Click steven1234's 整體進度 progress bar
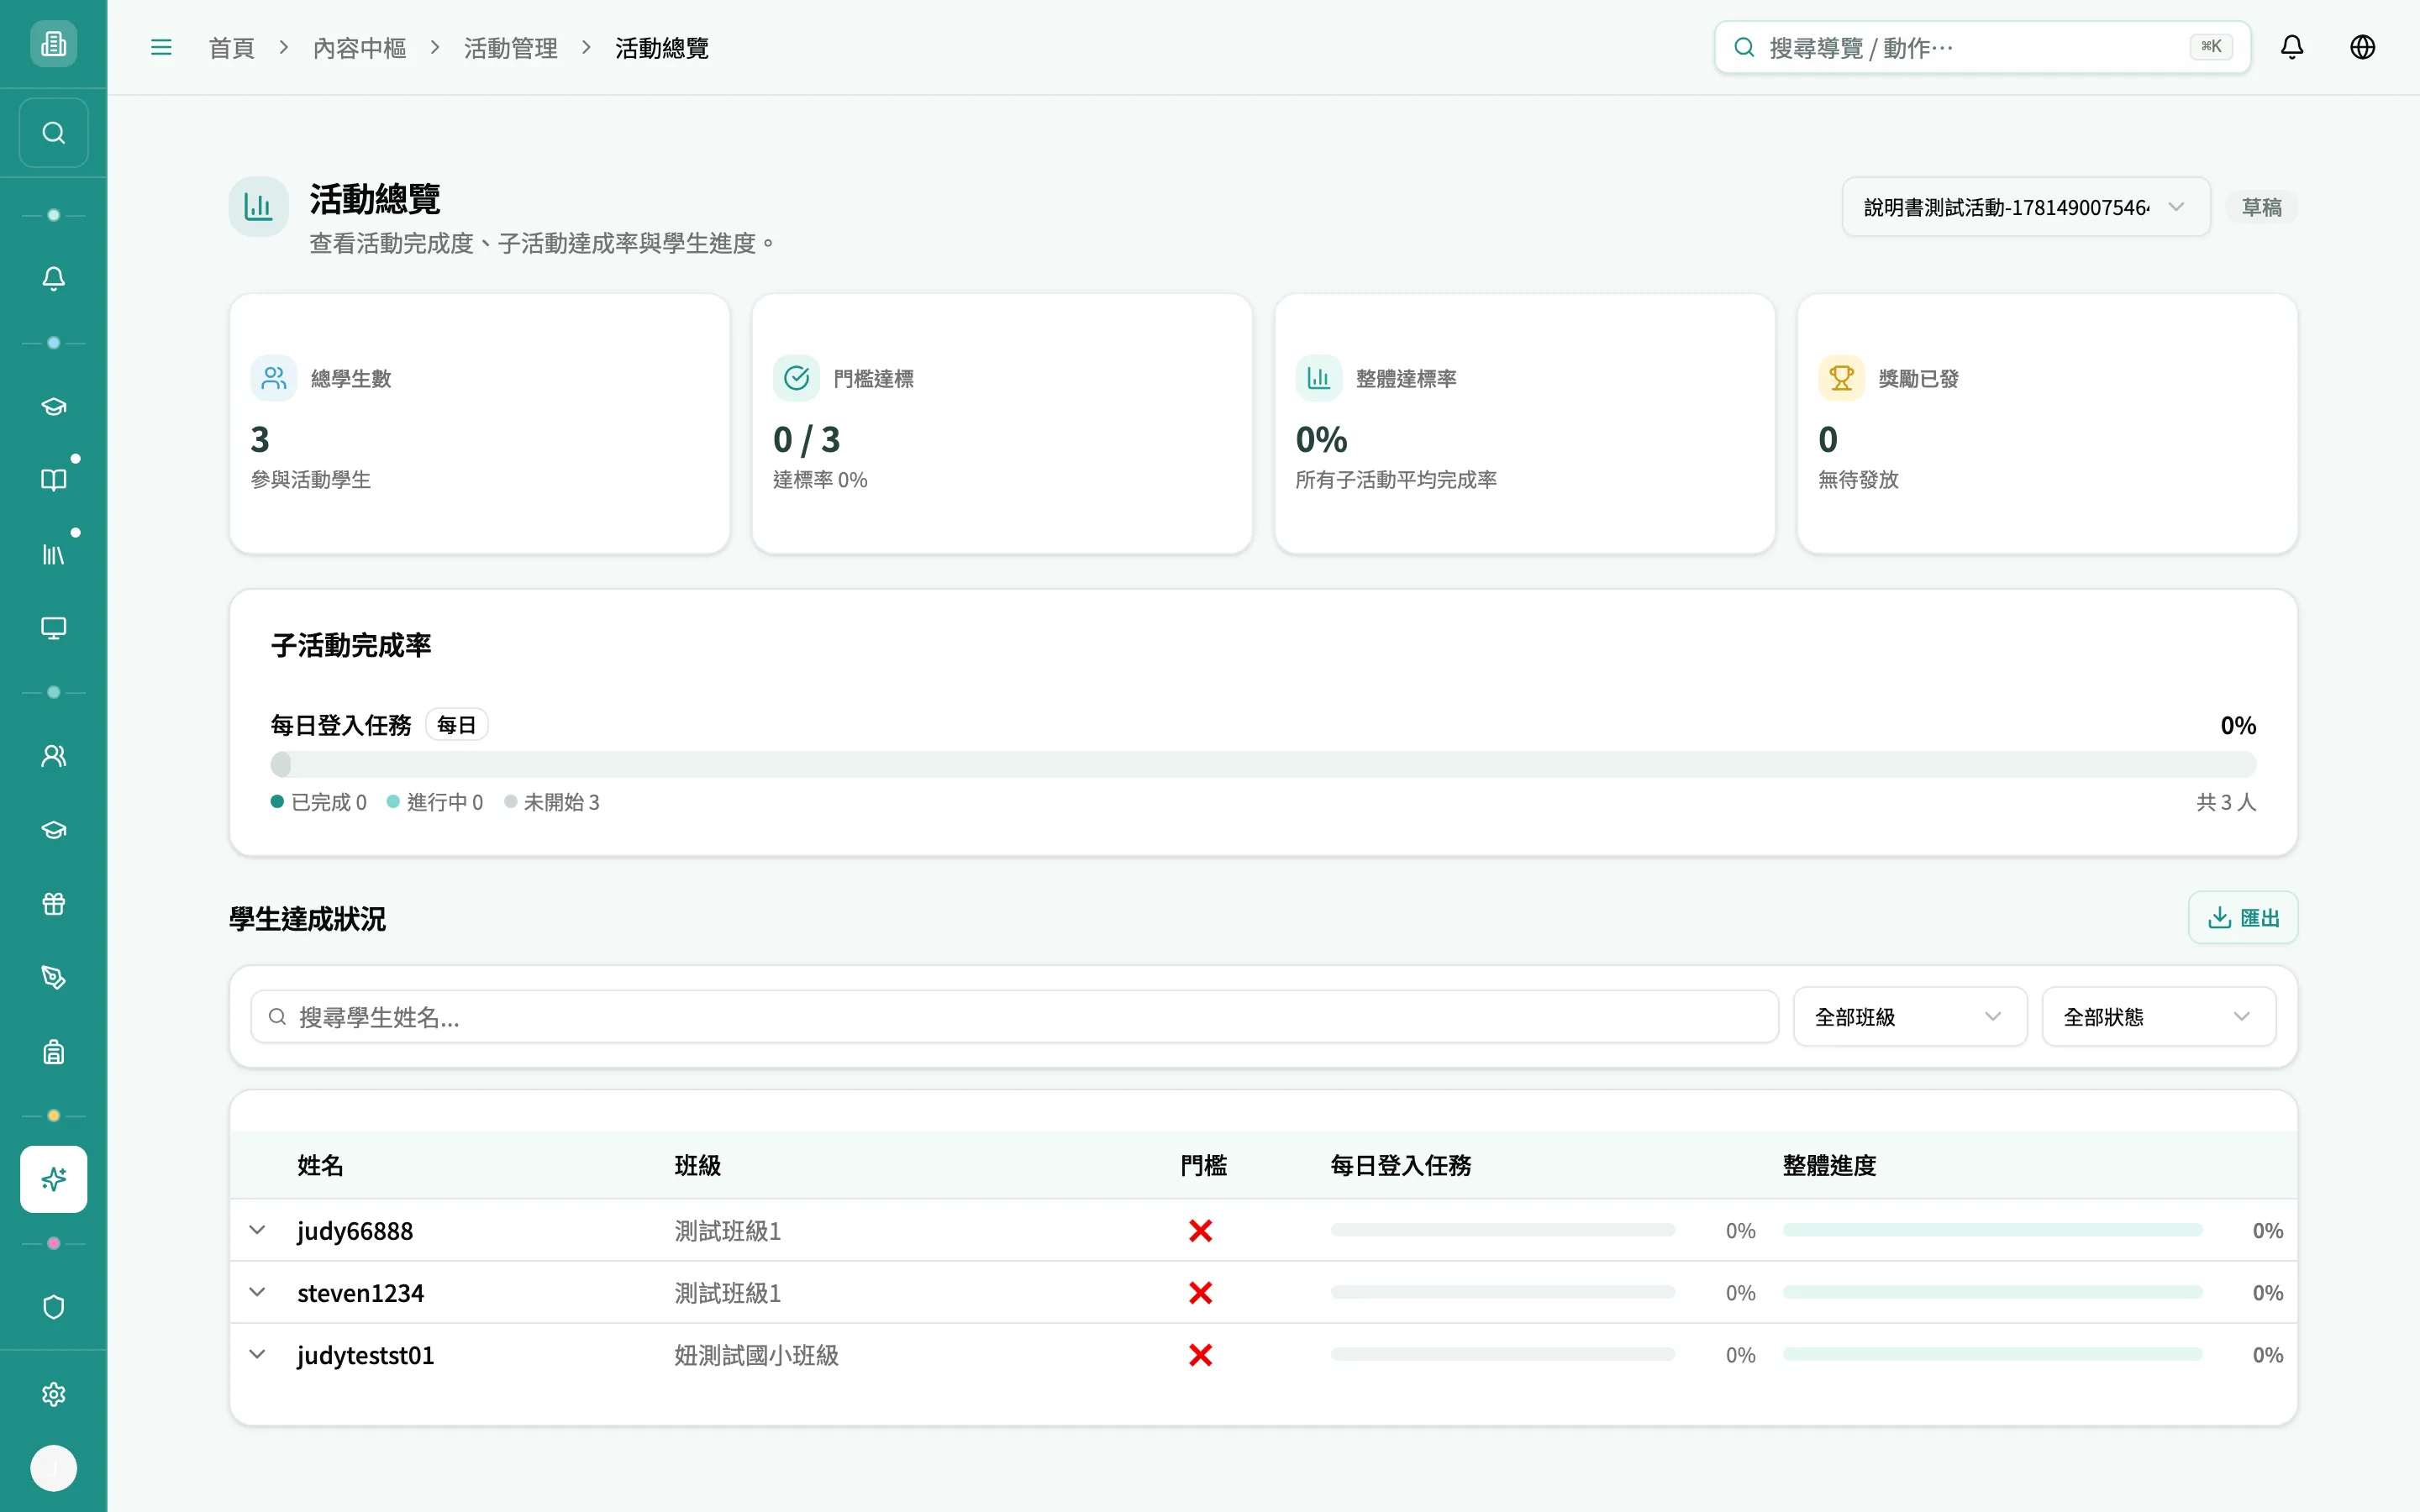This screenshot has width=2420, height=1512. click(x=1992, y=1292)
